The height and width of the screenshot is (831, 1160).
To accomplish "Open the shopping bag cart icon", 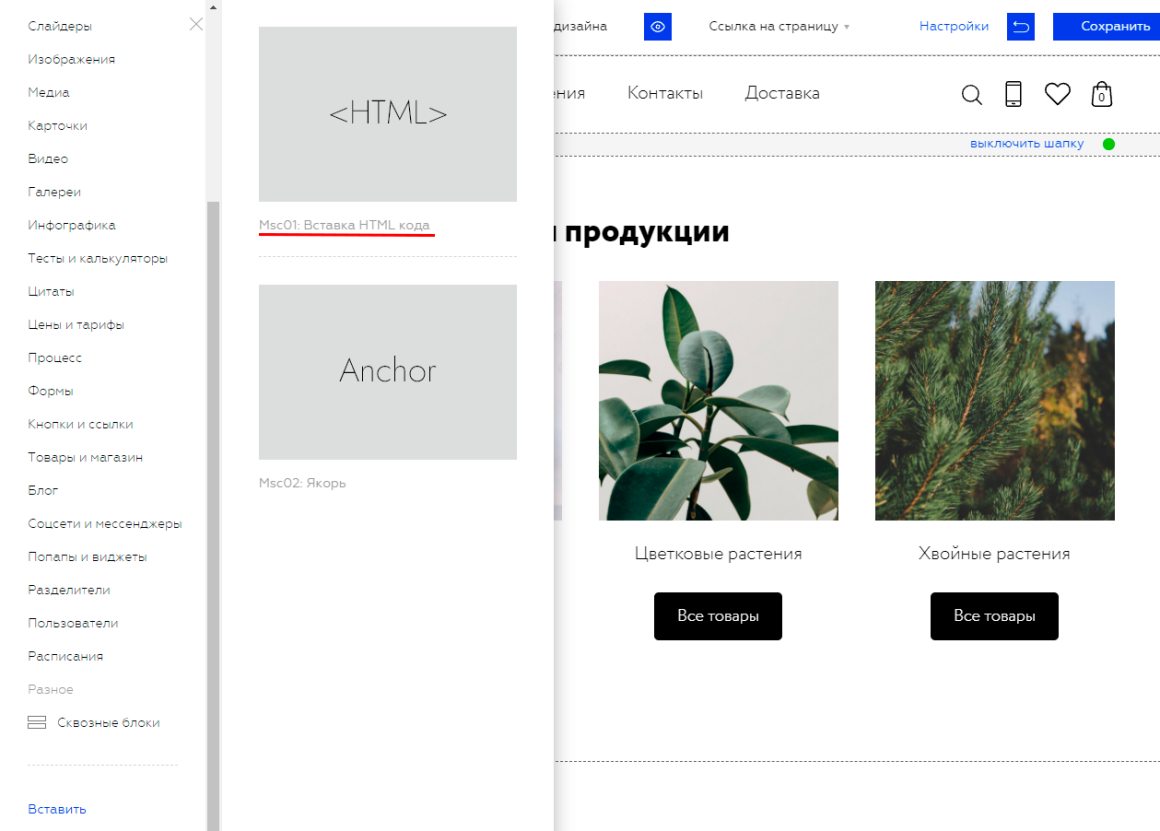I will [x=1102, y=94].
